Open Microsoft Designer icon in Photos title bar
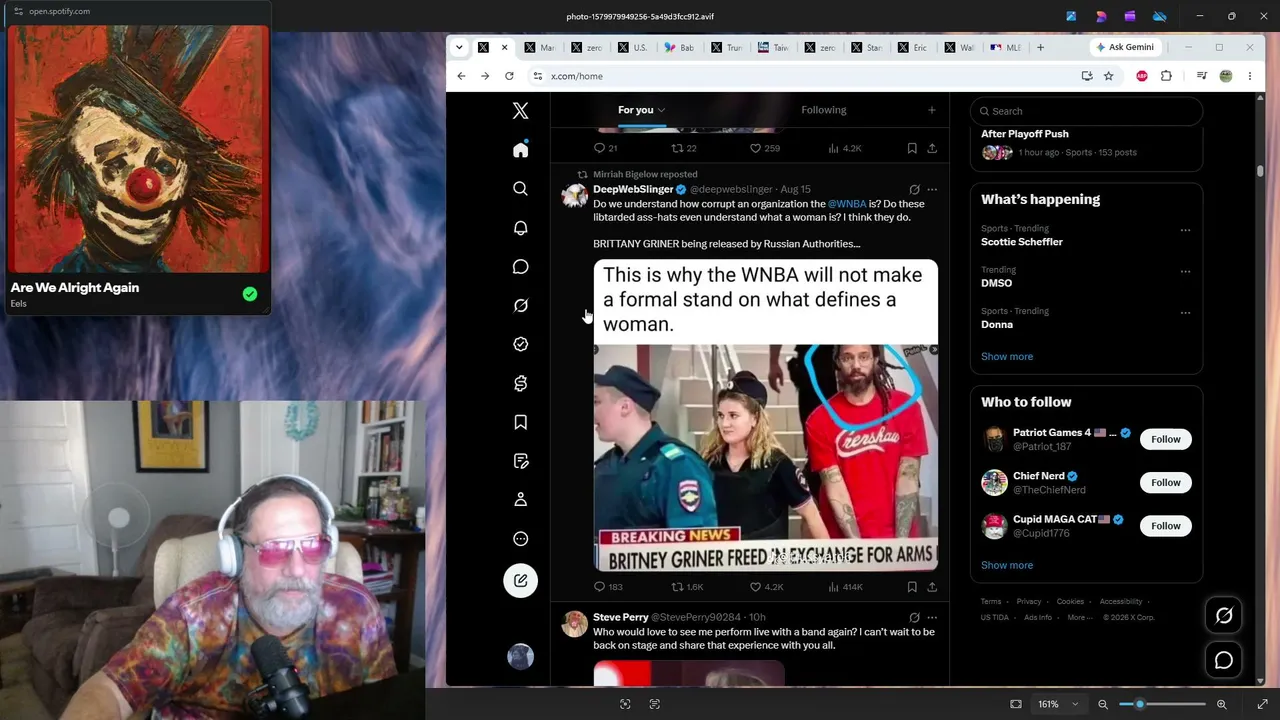 click(x=1101, y=16)
